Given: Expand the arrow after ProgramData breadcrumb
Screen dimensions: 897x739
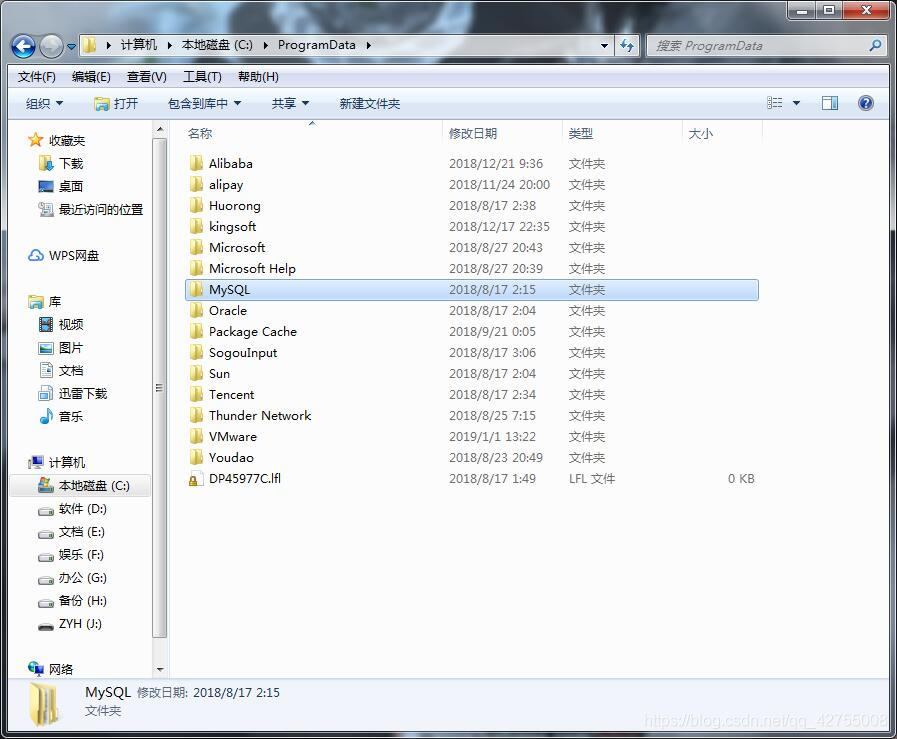Looking at the screenshot, I should click(368, 45).
